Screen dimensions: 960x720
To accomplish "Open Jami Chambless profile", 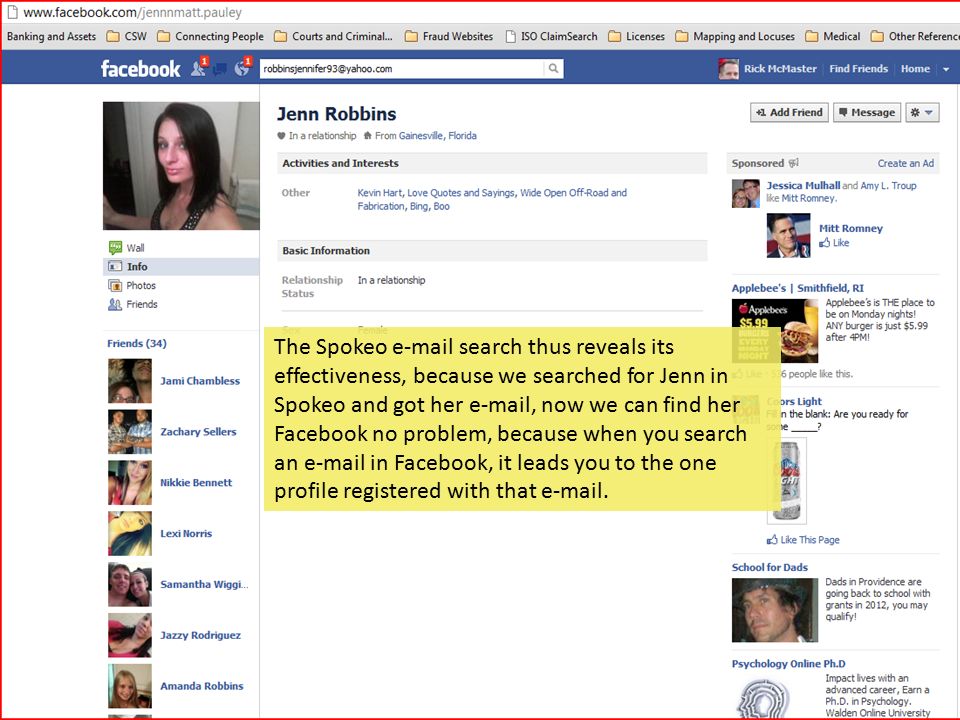I will click(200, 381).
